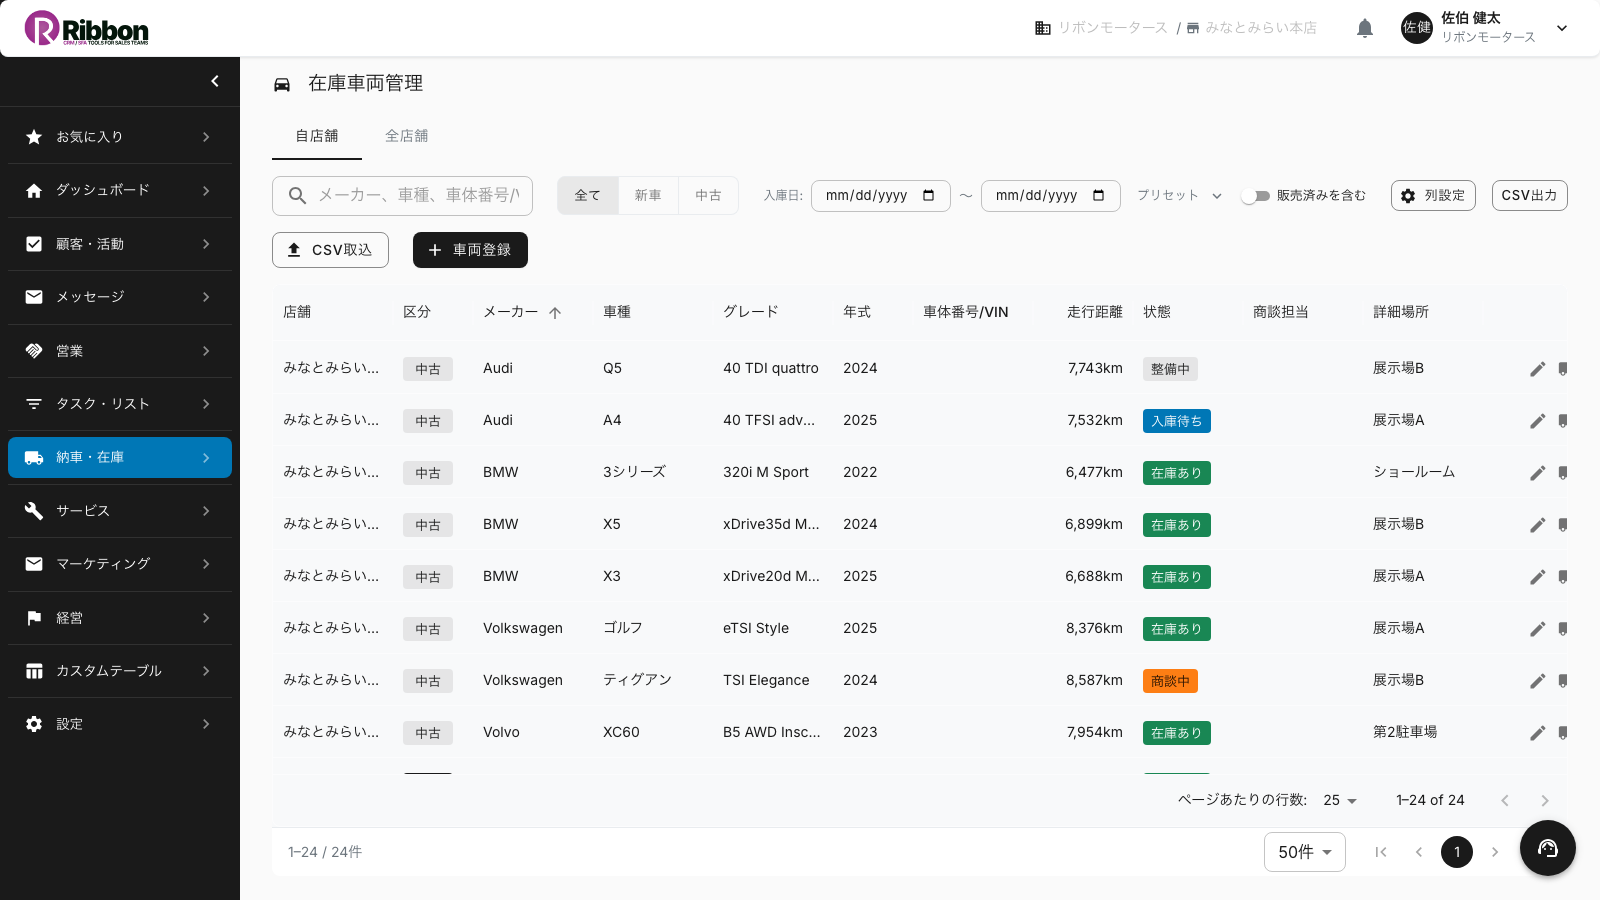Click the 320i M Sport grade cell
1600x900 pixels.
[x=766, y=472]
